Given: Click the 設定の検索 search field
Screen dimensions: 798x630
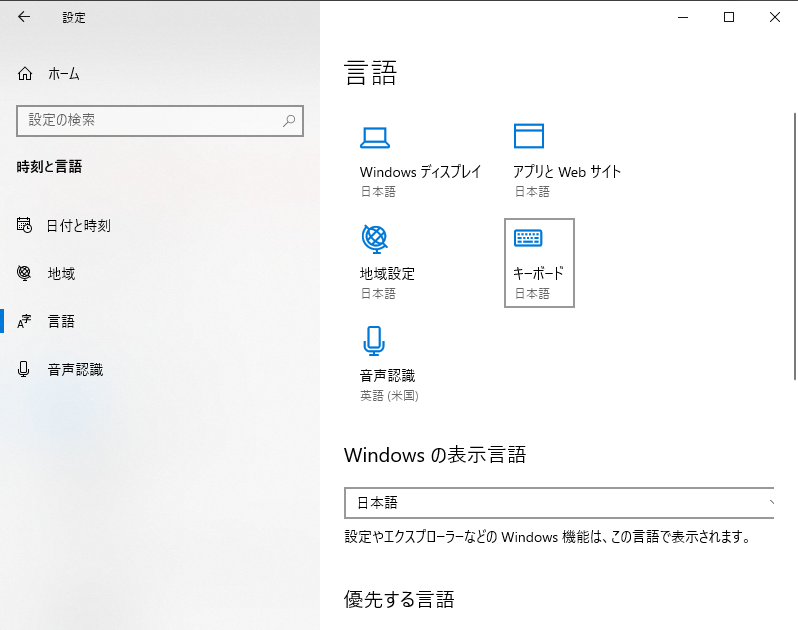Looking at the screenshot, I should coord(160,121).
